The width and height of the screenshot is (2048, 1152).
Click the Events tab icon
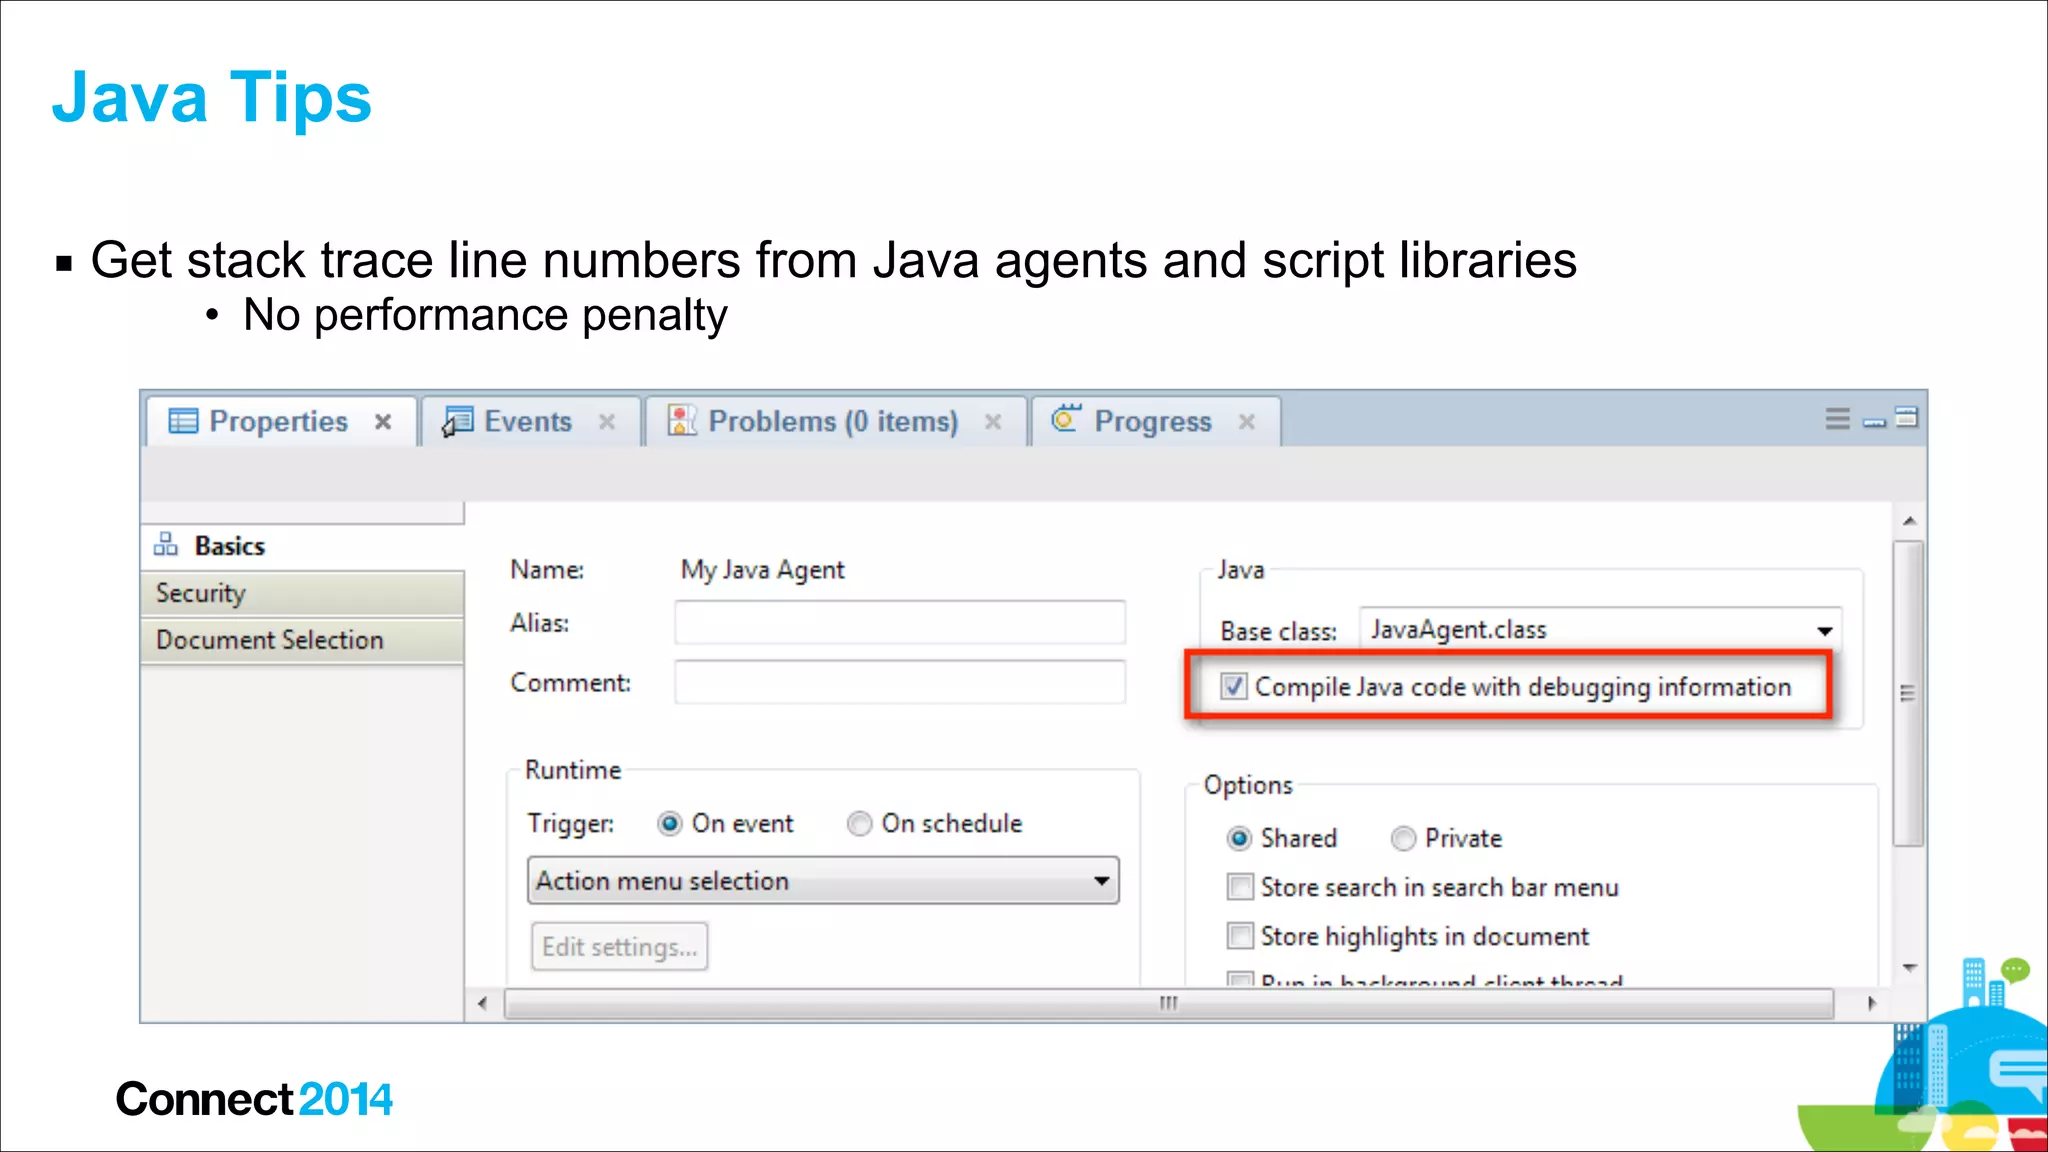tap(457, 421)
